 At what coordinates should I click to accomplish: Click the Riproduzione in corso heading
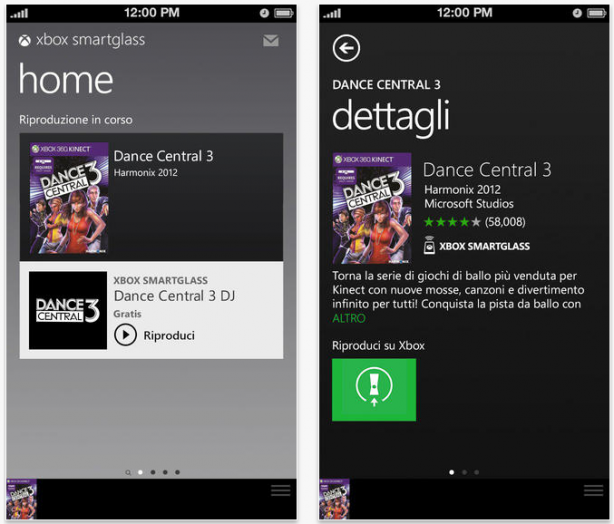76,119
